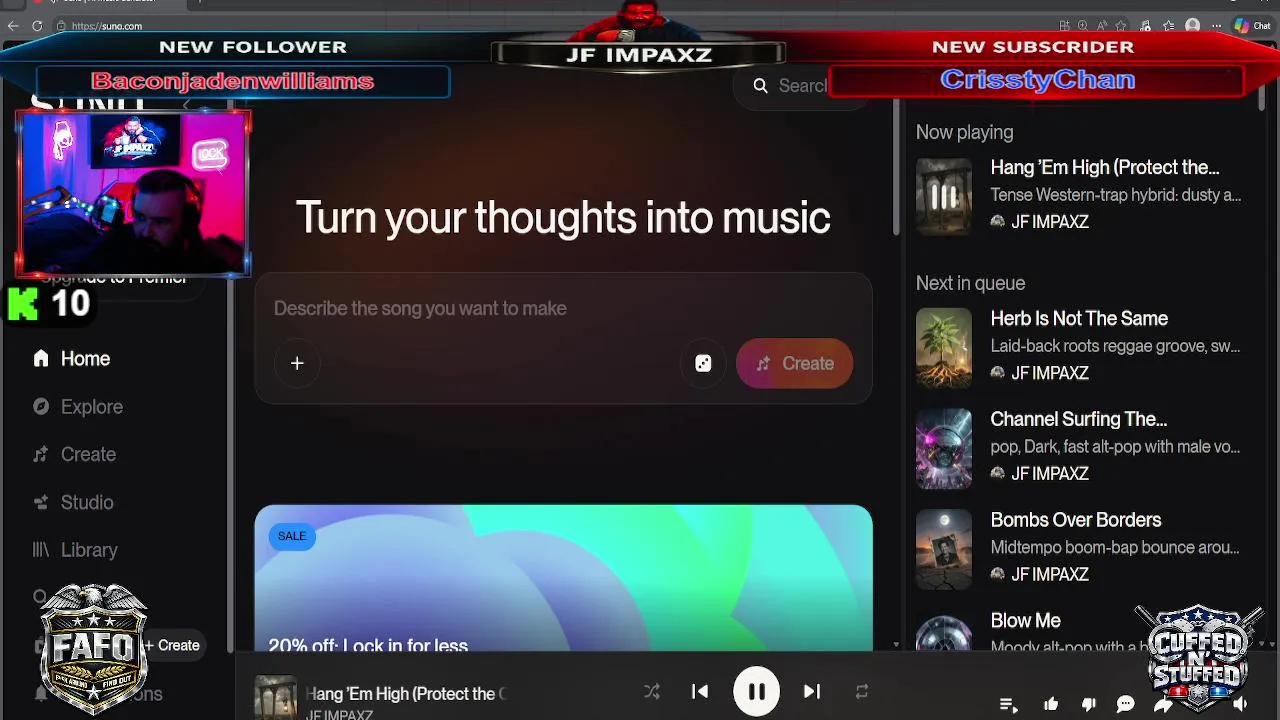Click Midtempo boom-bap bounce description
This screenshot has height=720, width=1280.
1115,548
